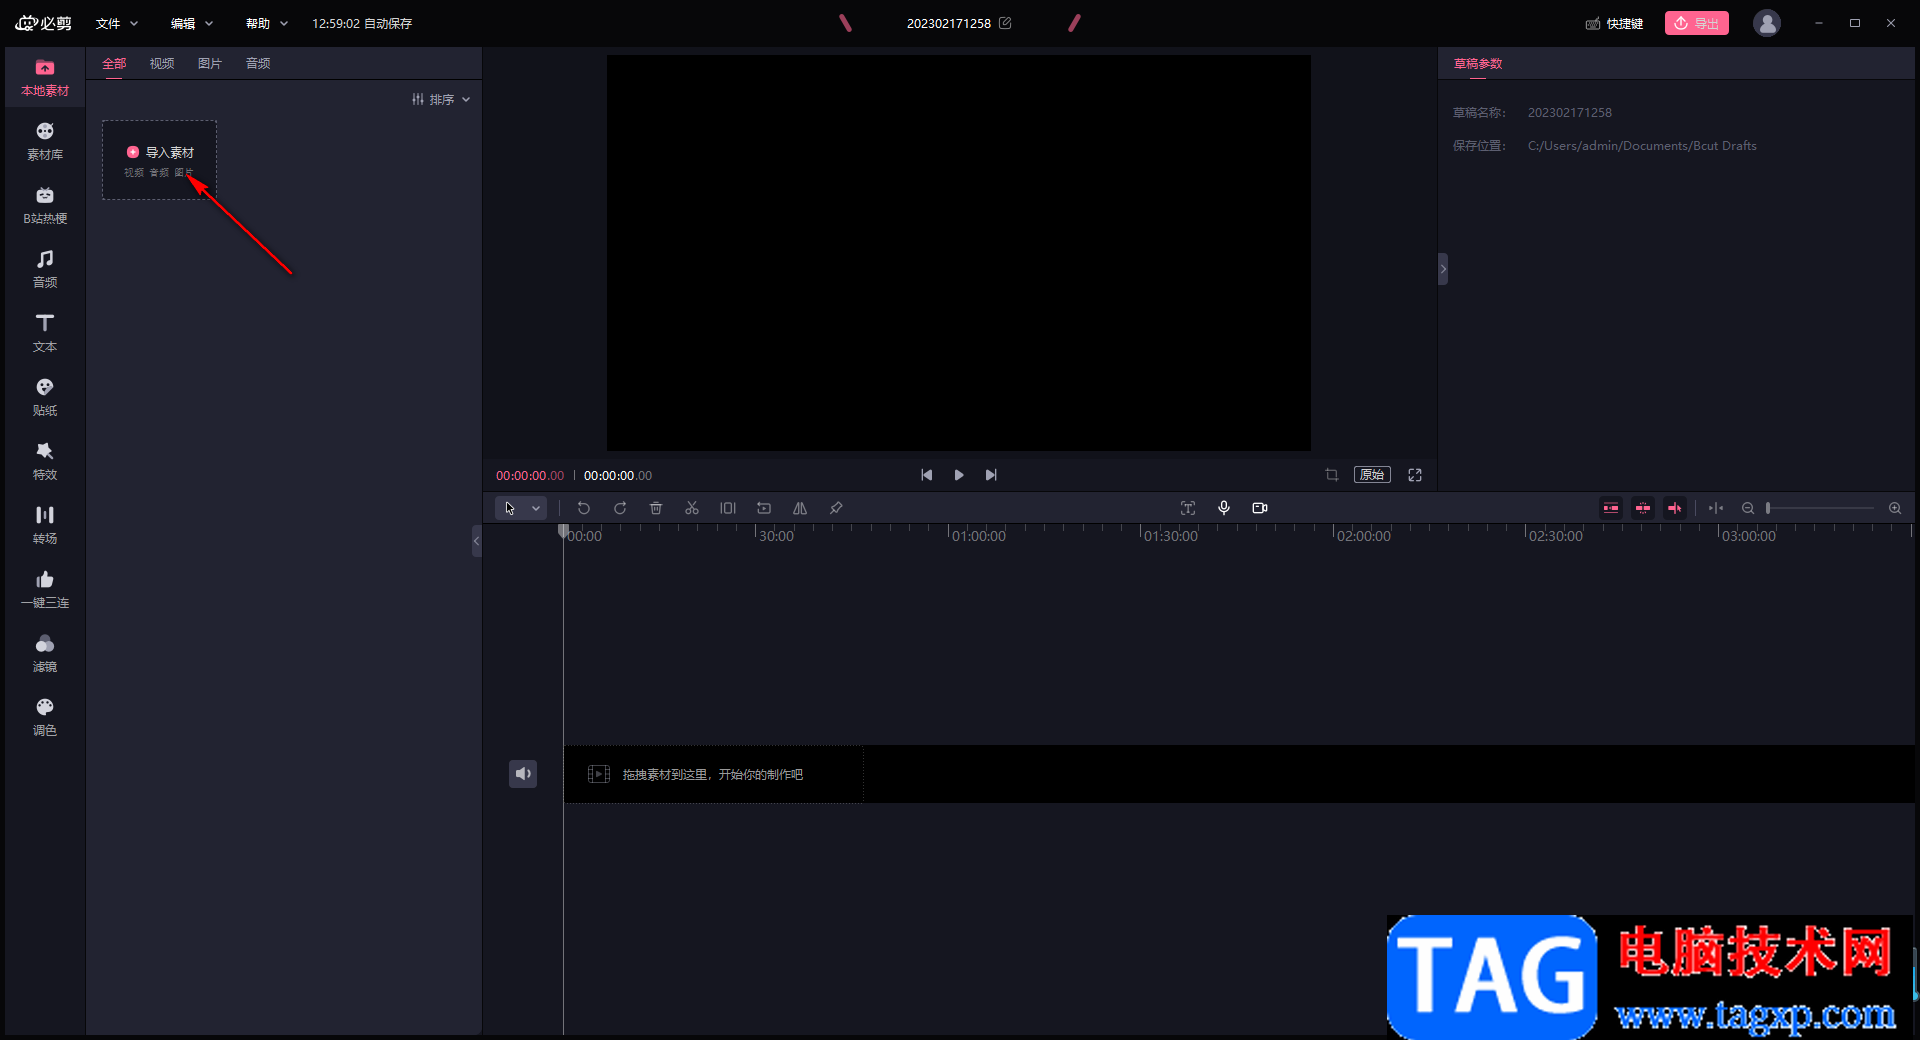Open the 贴纸 stickers panel
1920x1040 pixels.
click(45, 398)
